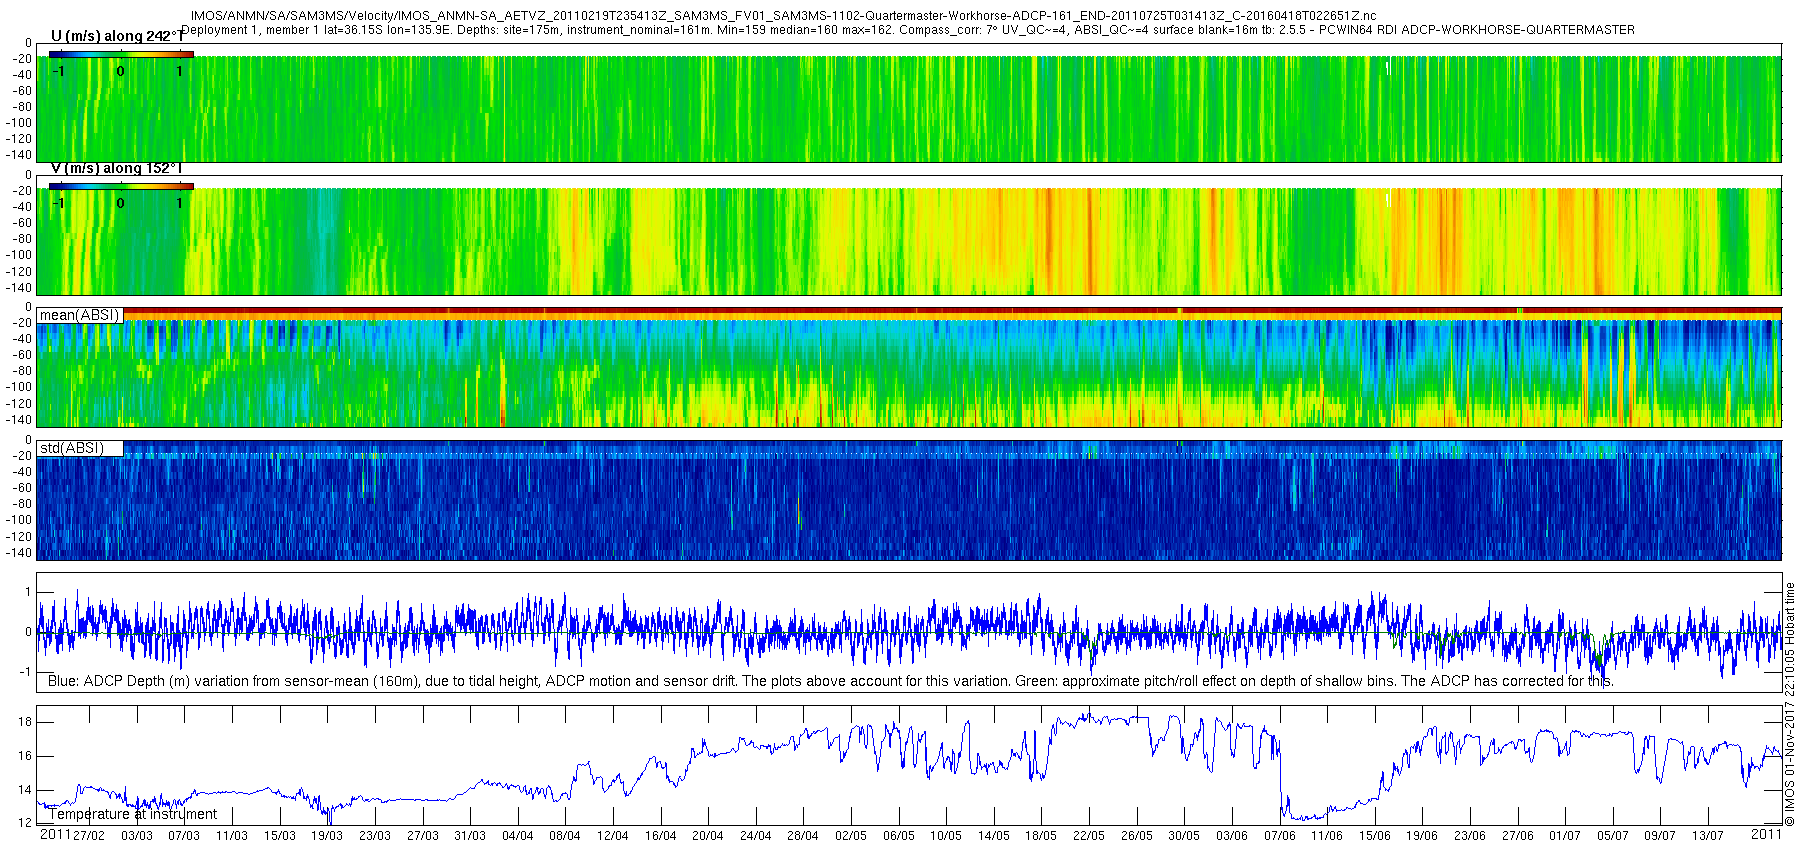Click the '05/07' date tick label
Image resolution: width=1800 pixels, height=850 pixels.
pos(1613,836)
